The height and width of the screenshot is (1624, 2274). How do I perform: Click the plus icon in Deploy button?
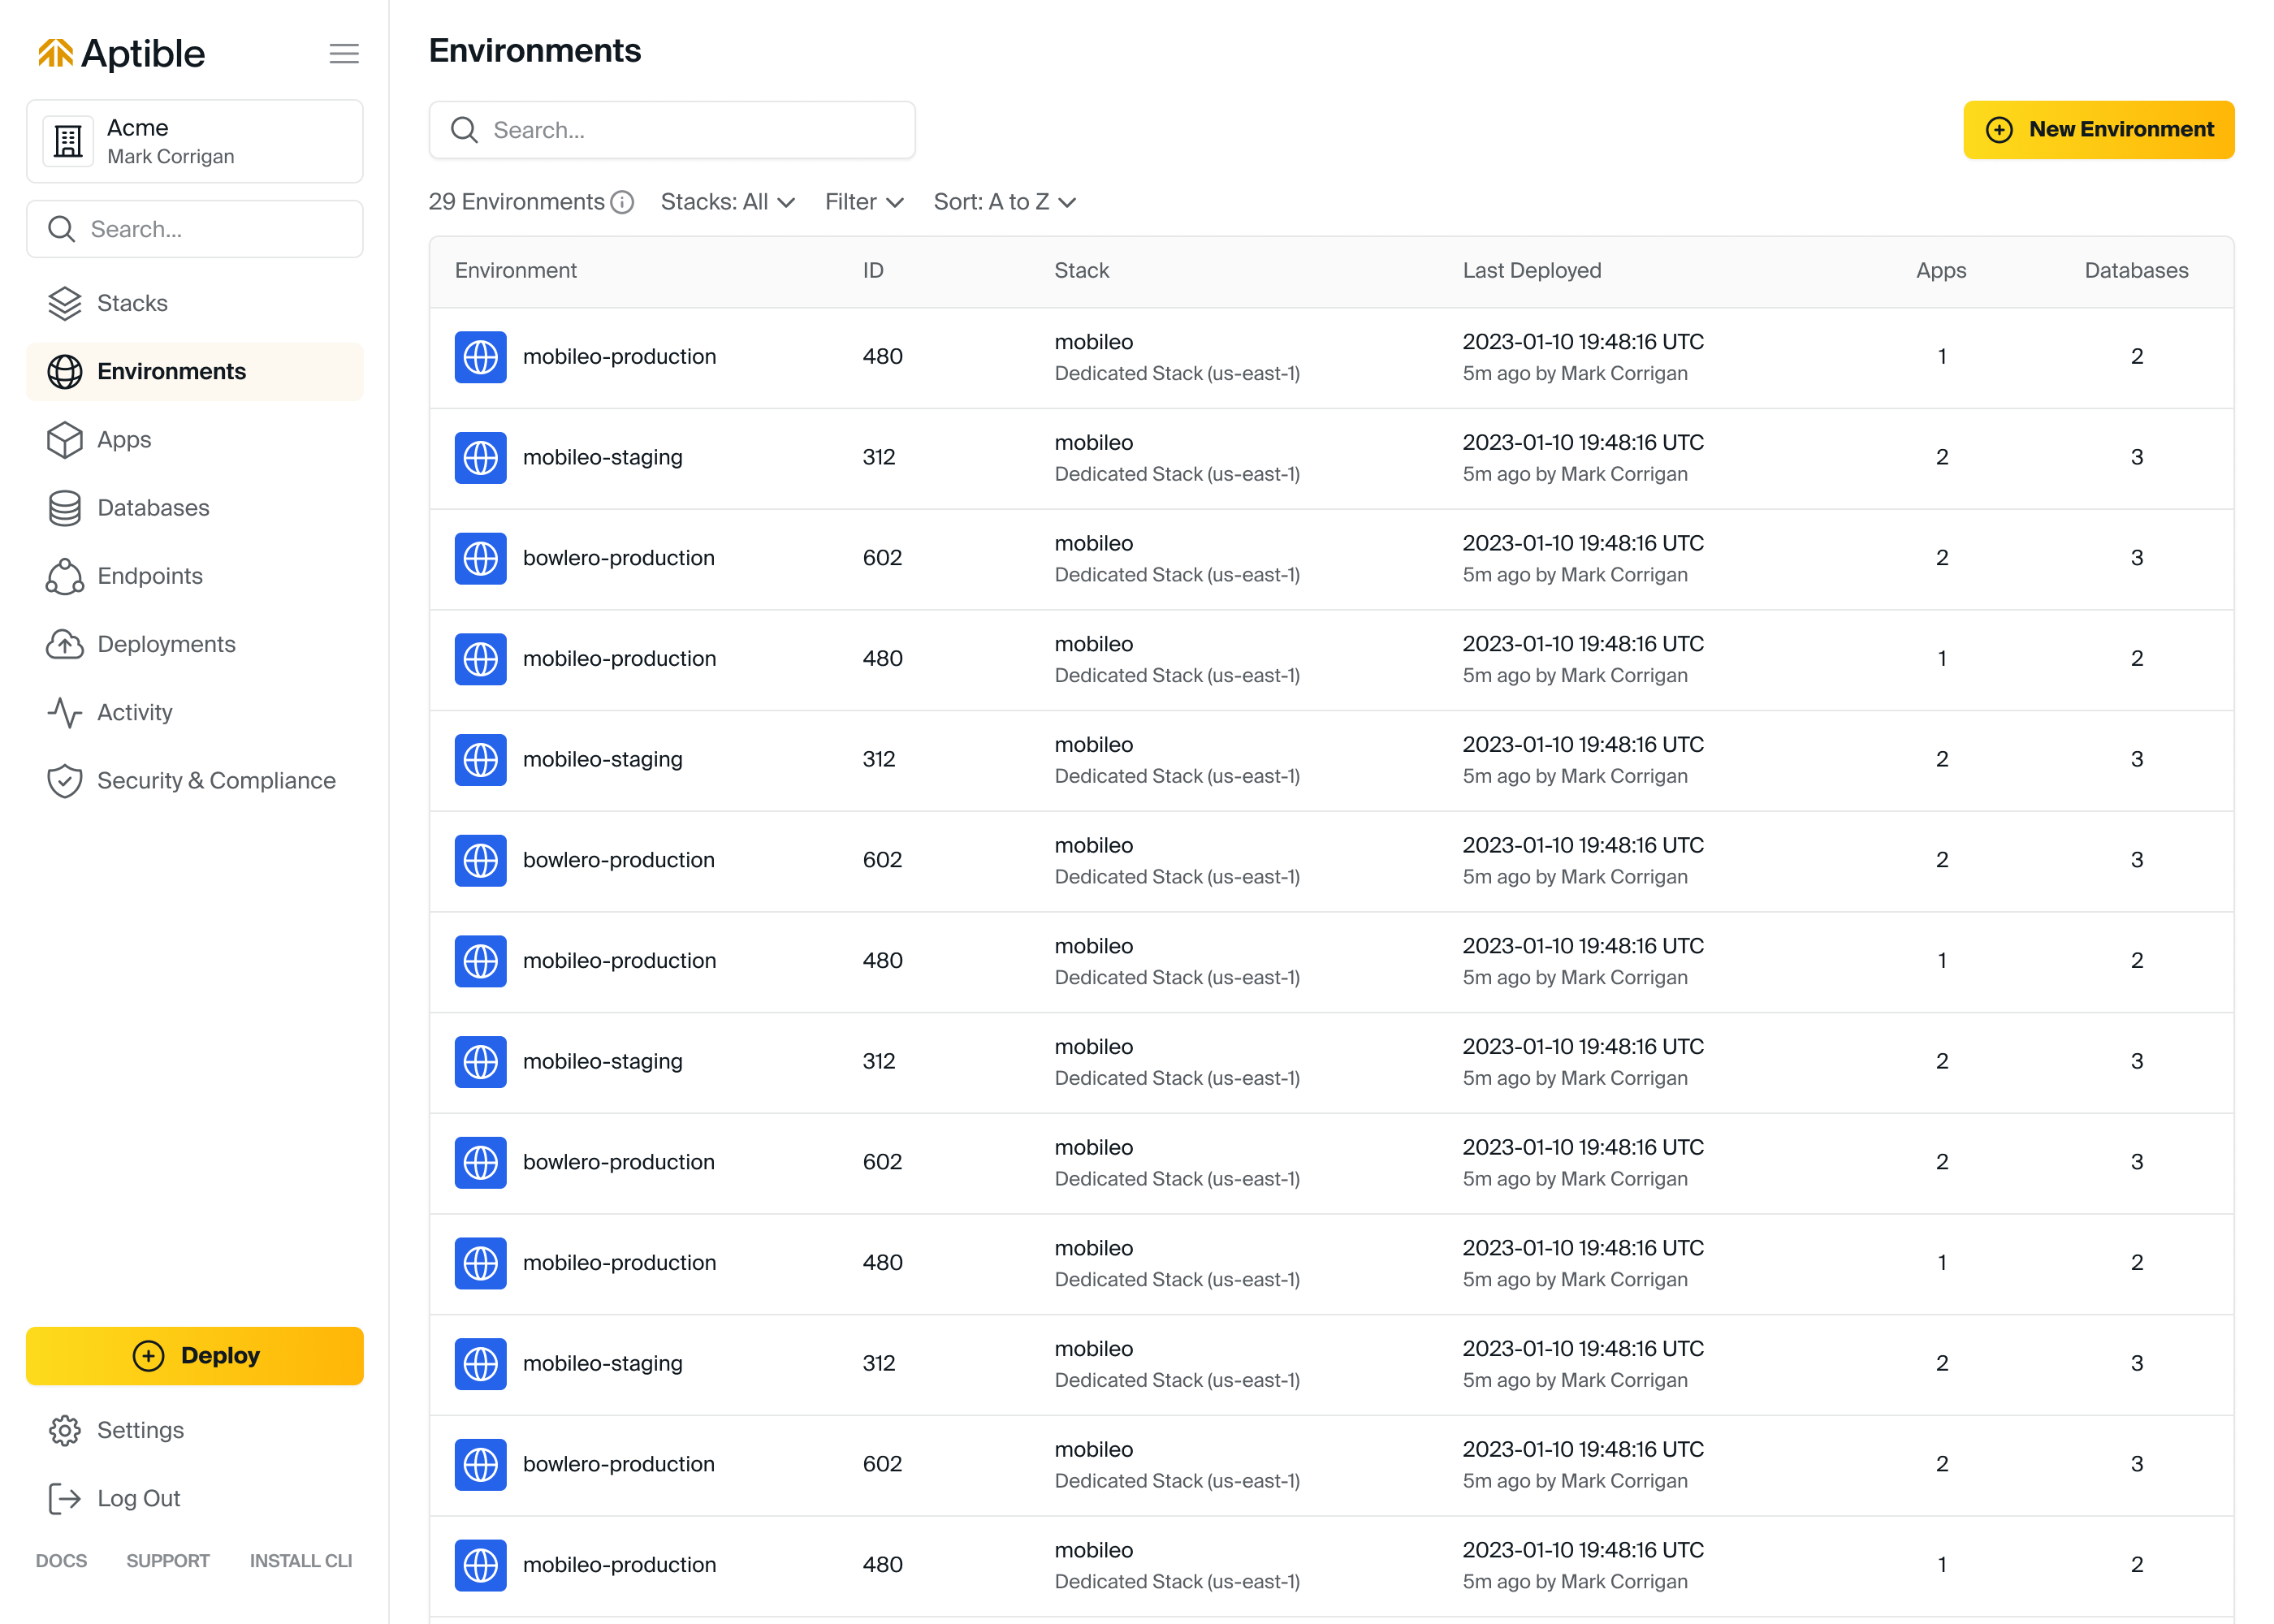pos(149,1356)
